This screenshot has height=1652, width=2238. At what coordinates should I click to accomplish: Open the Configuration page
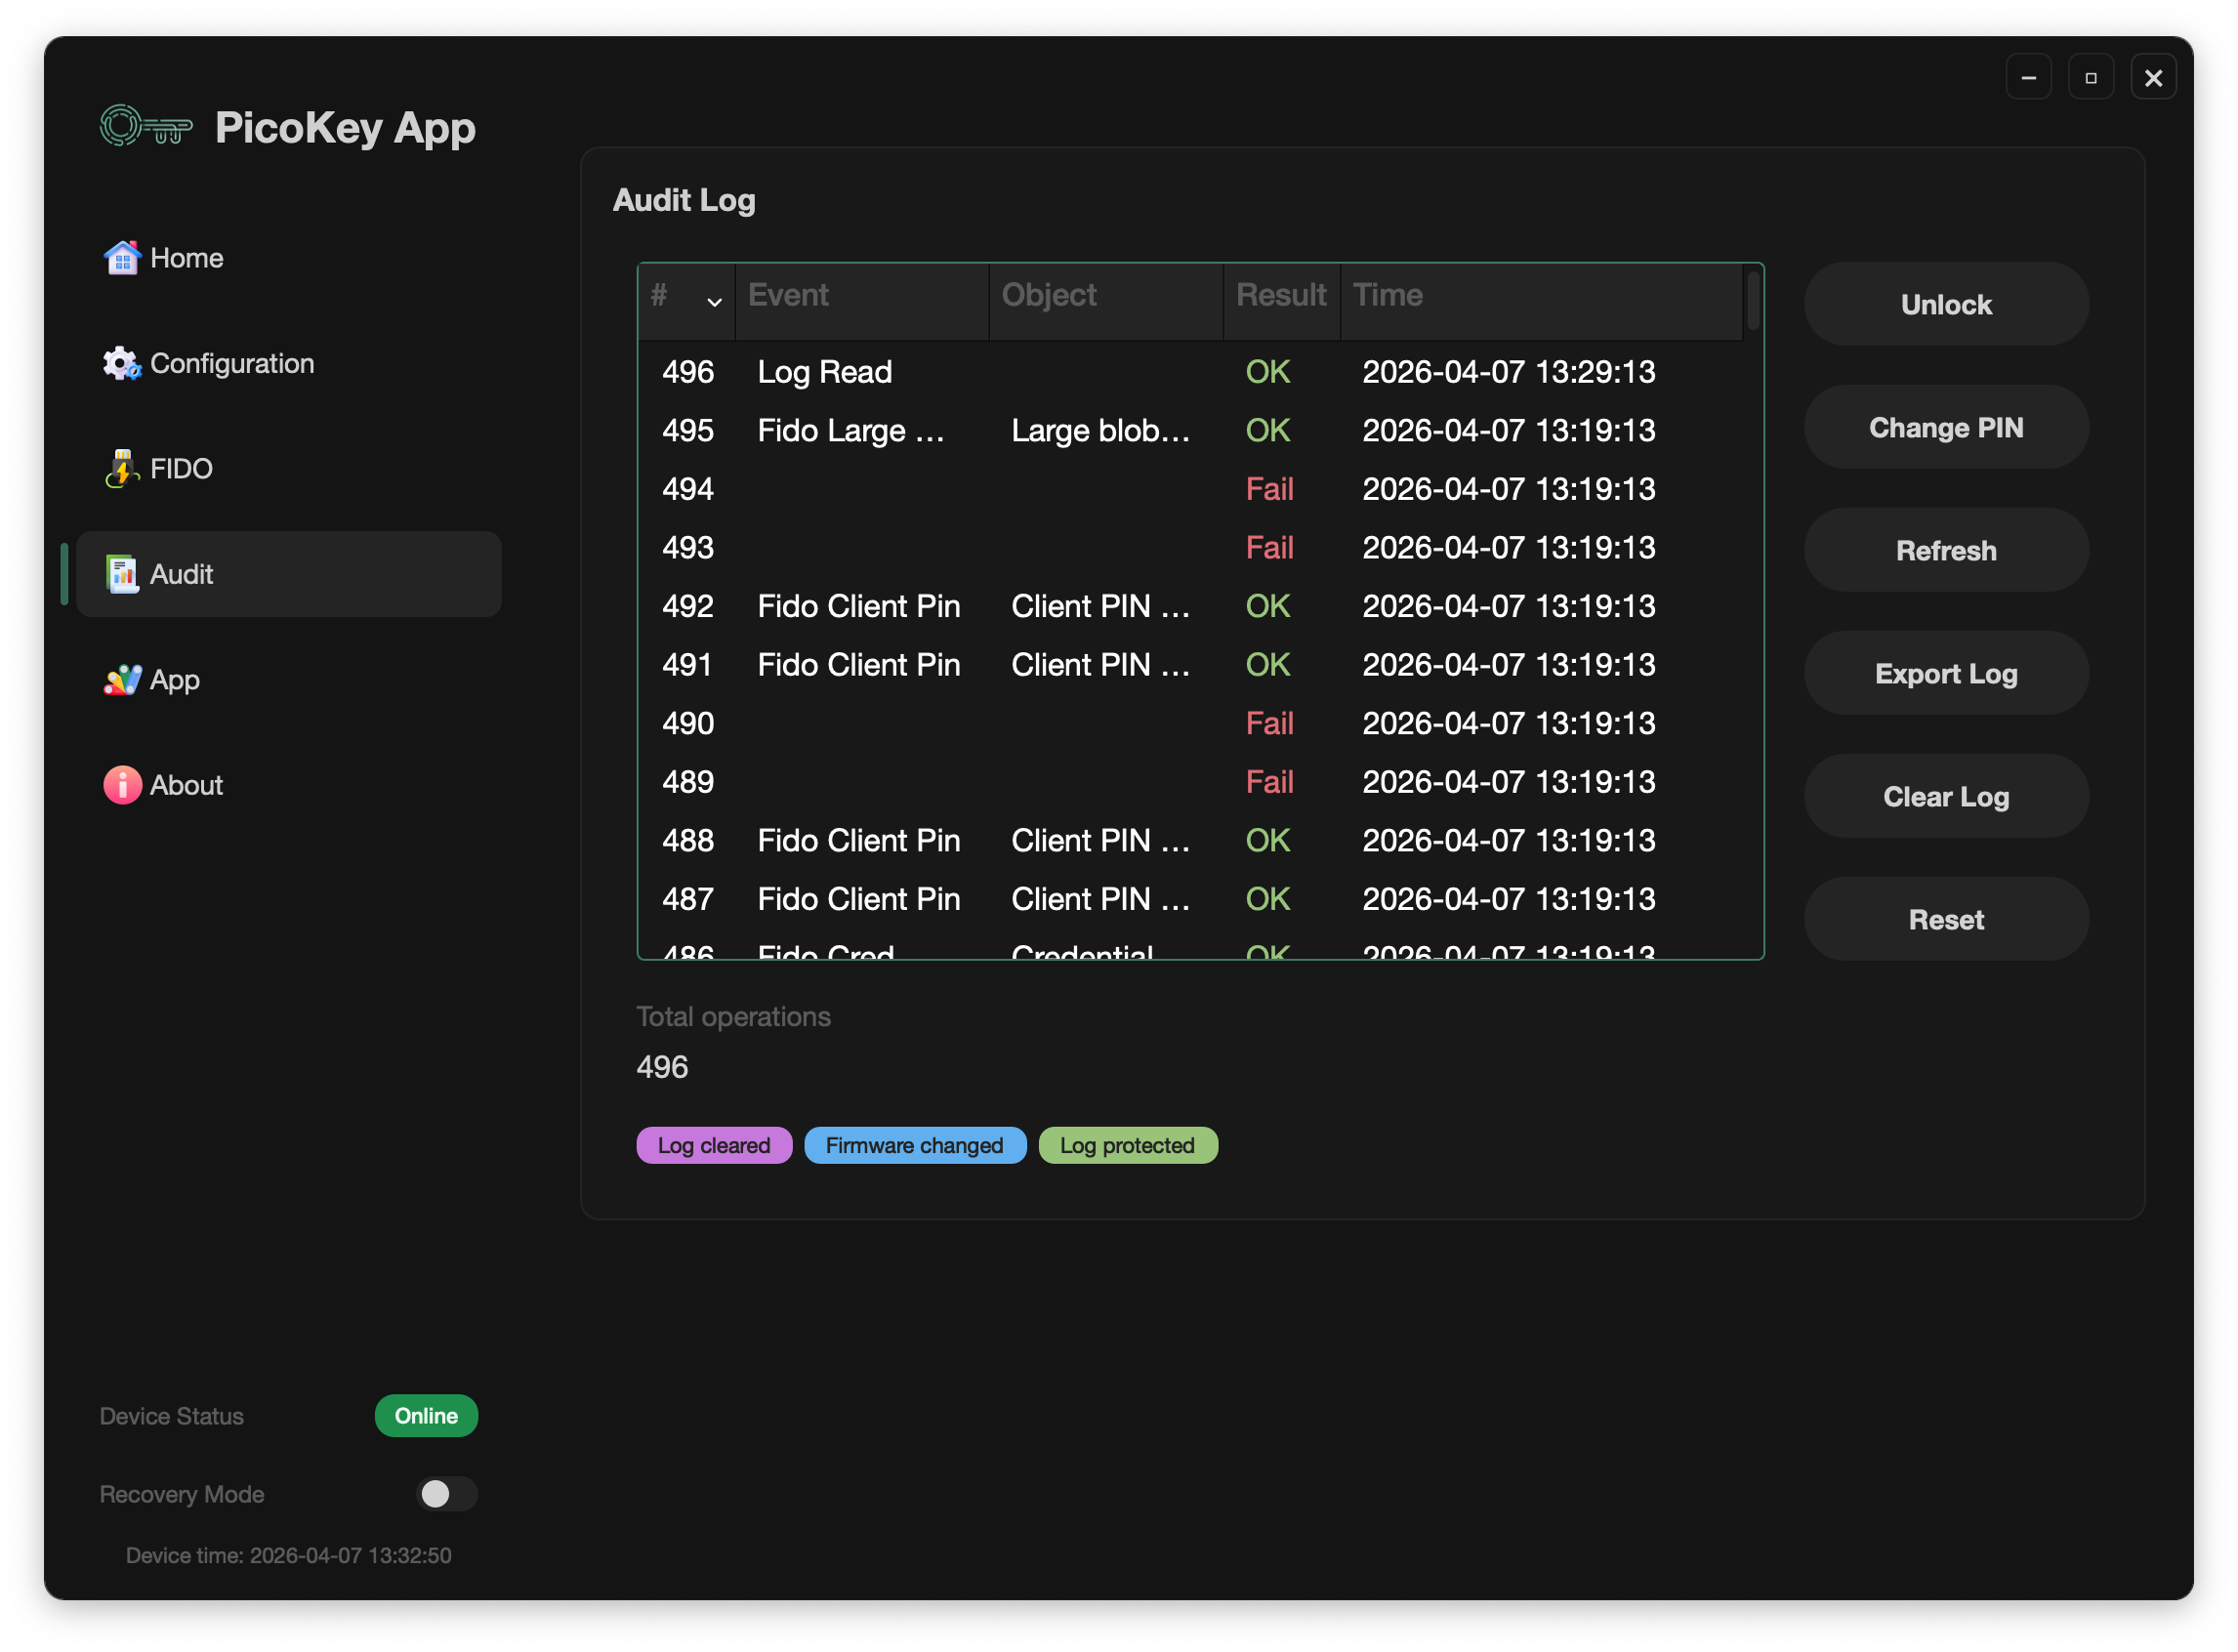click(231, 363)
